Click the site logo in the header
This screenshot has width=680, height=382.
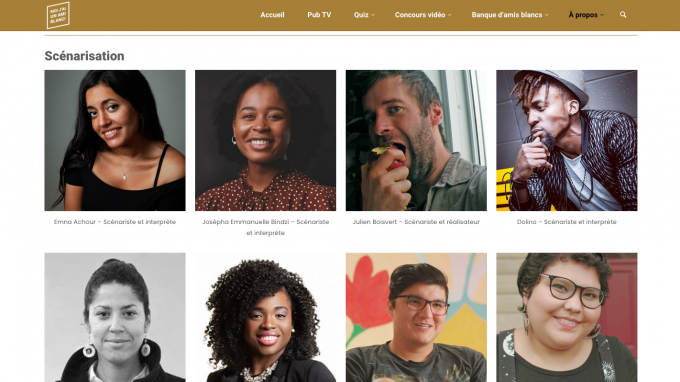(x=58, y=15)
